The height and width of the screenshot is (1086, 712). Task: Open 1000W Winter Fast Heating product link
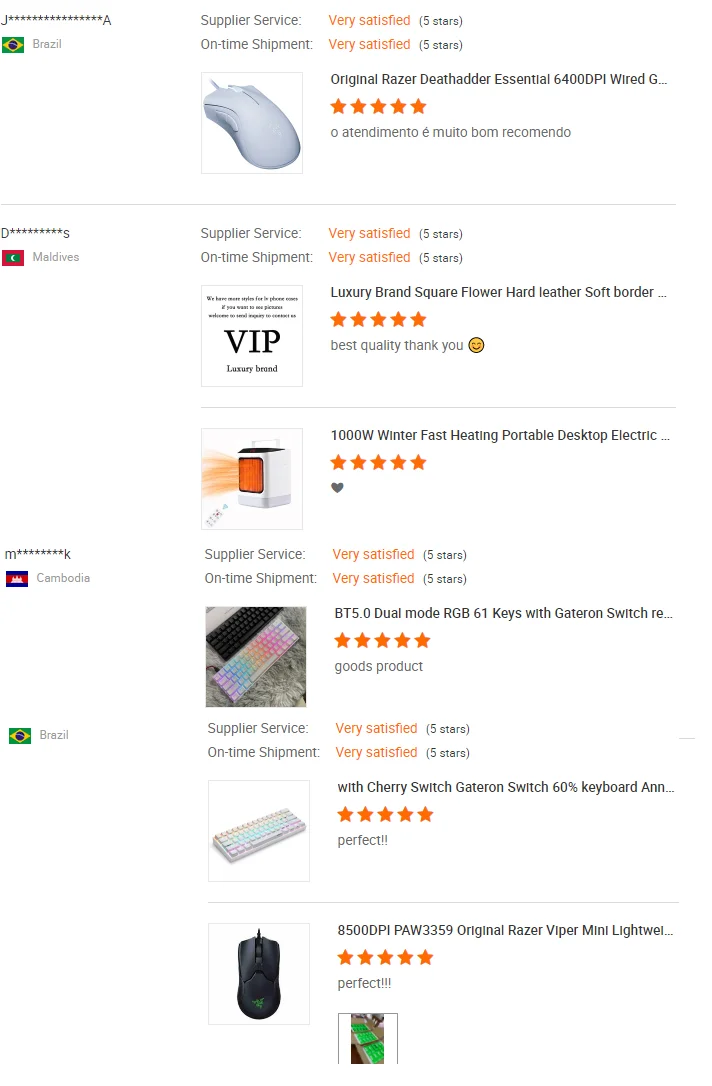pyautogui.click(x=500, y=435)
